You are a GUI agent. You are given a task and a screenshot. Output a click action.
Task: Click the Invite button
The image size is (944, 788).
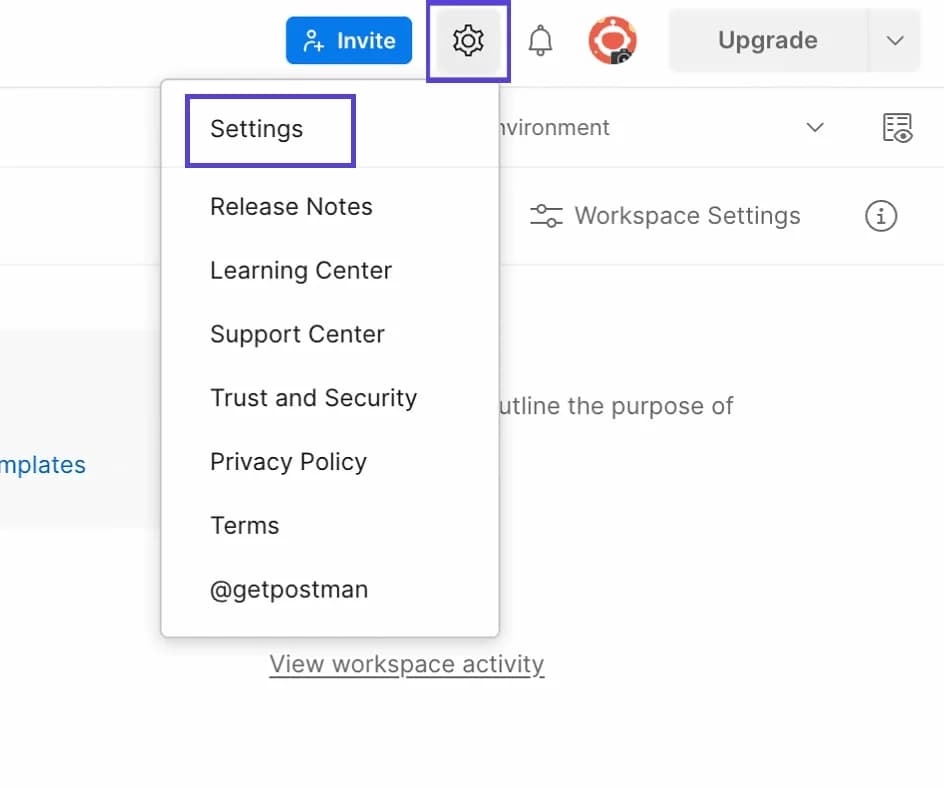pyautogui.click(x=348, y=40)
